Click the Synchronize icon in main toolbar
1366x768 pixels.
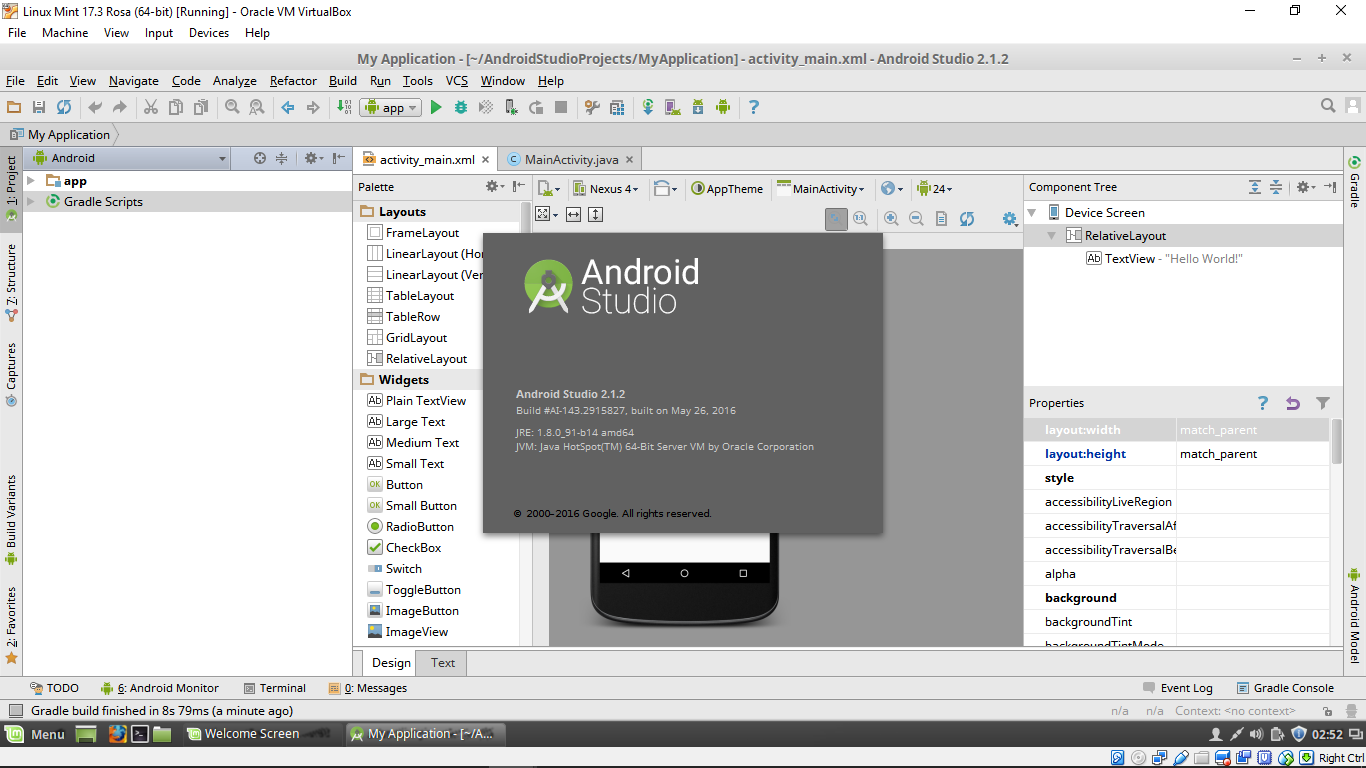pyautogui.click(x=64, y=107)
